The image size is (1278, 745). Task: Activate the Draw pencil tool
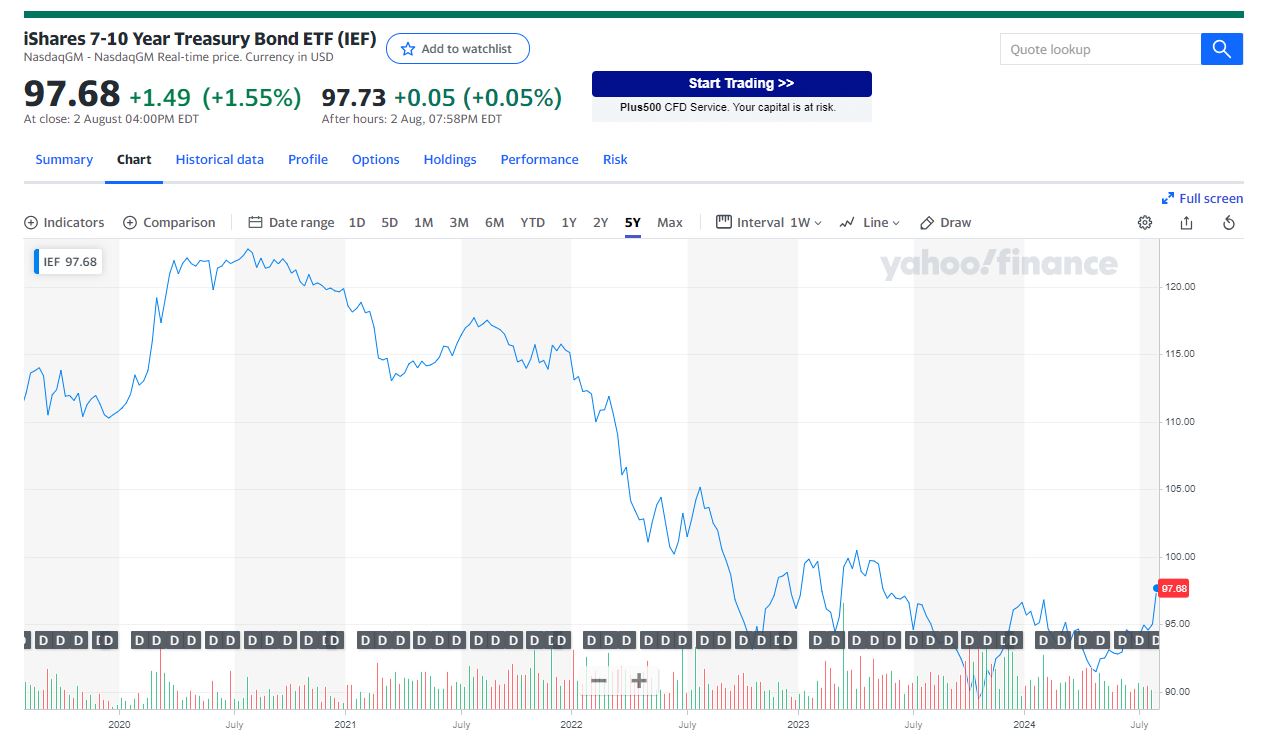coord(945,223)
